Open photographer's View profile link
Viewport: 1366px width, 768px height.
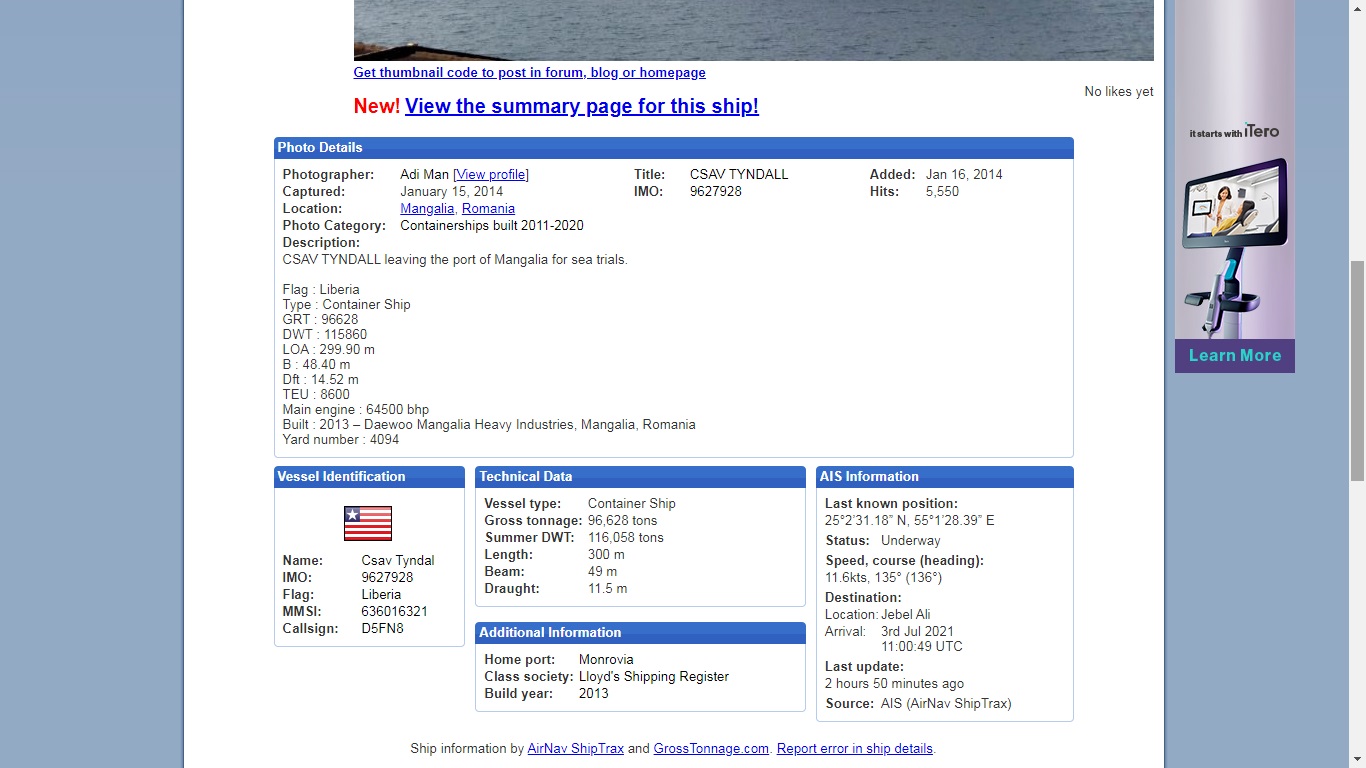click(x=491, y=175)
